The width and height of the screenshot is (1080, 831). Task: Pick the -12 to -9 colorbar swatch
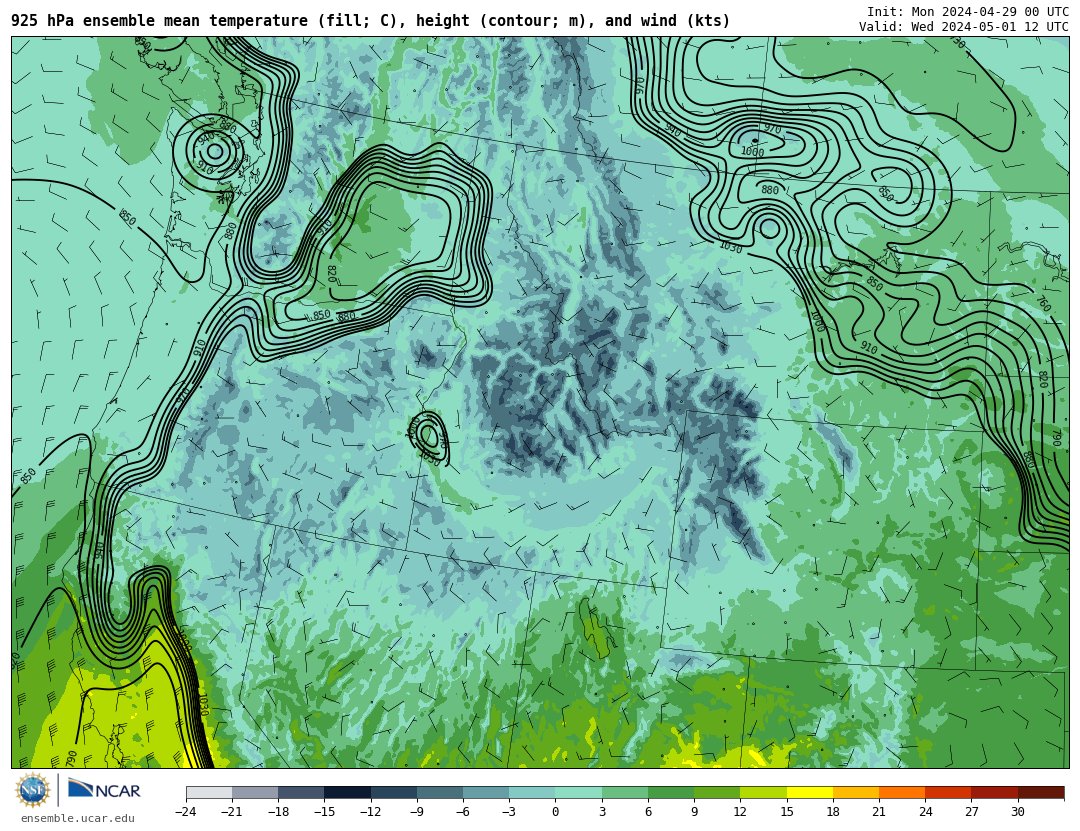(393, 792)
